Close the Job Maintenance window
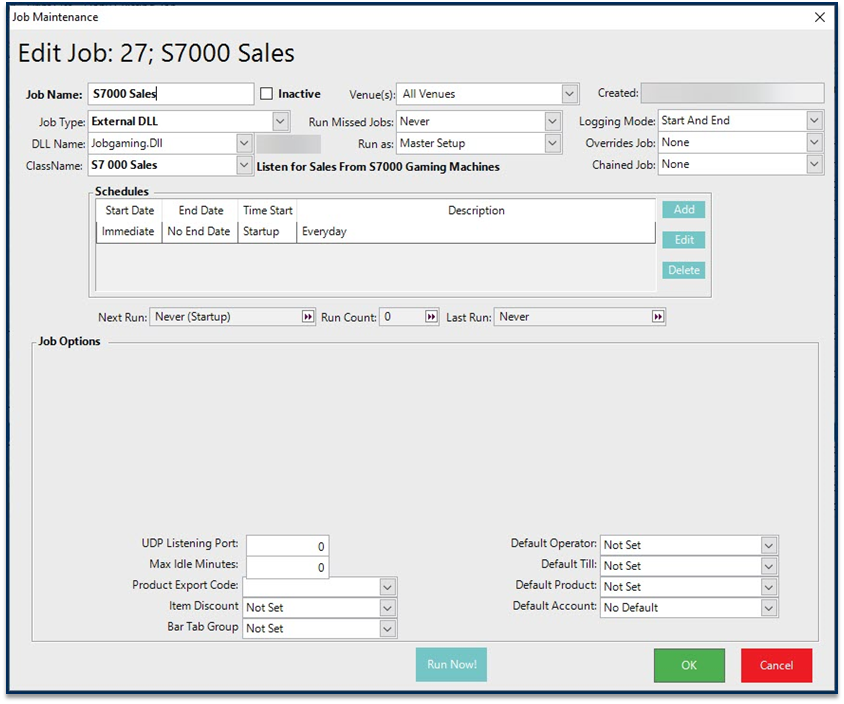The height and width of the screenshot is (704, 844). (x=819, y=17)
